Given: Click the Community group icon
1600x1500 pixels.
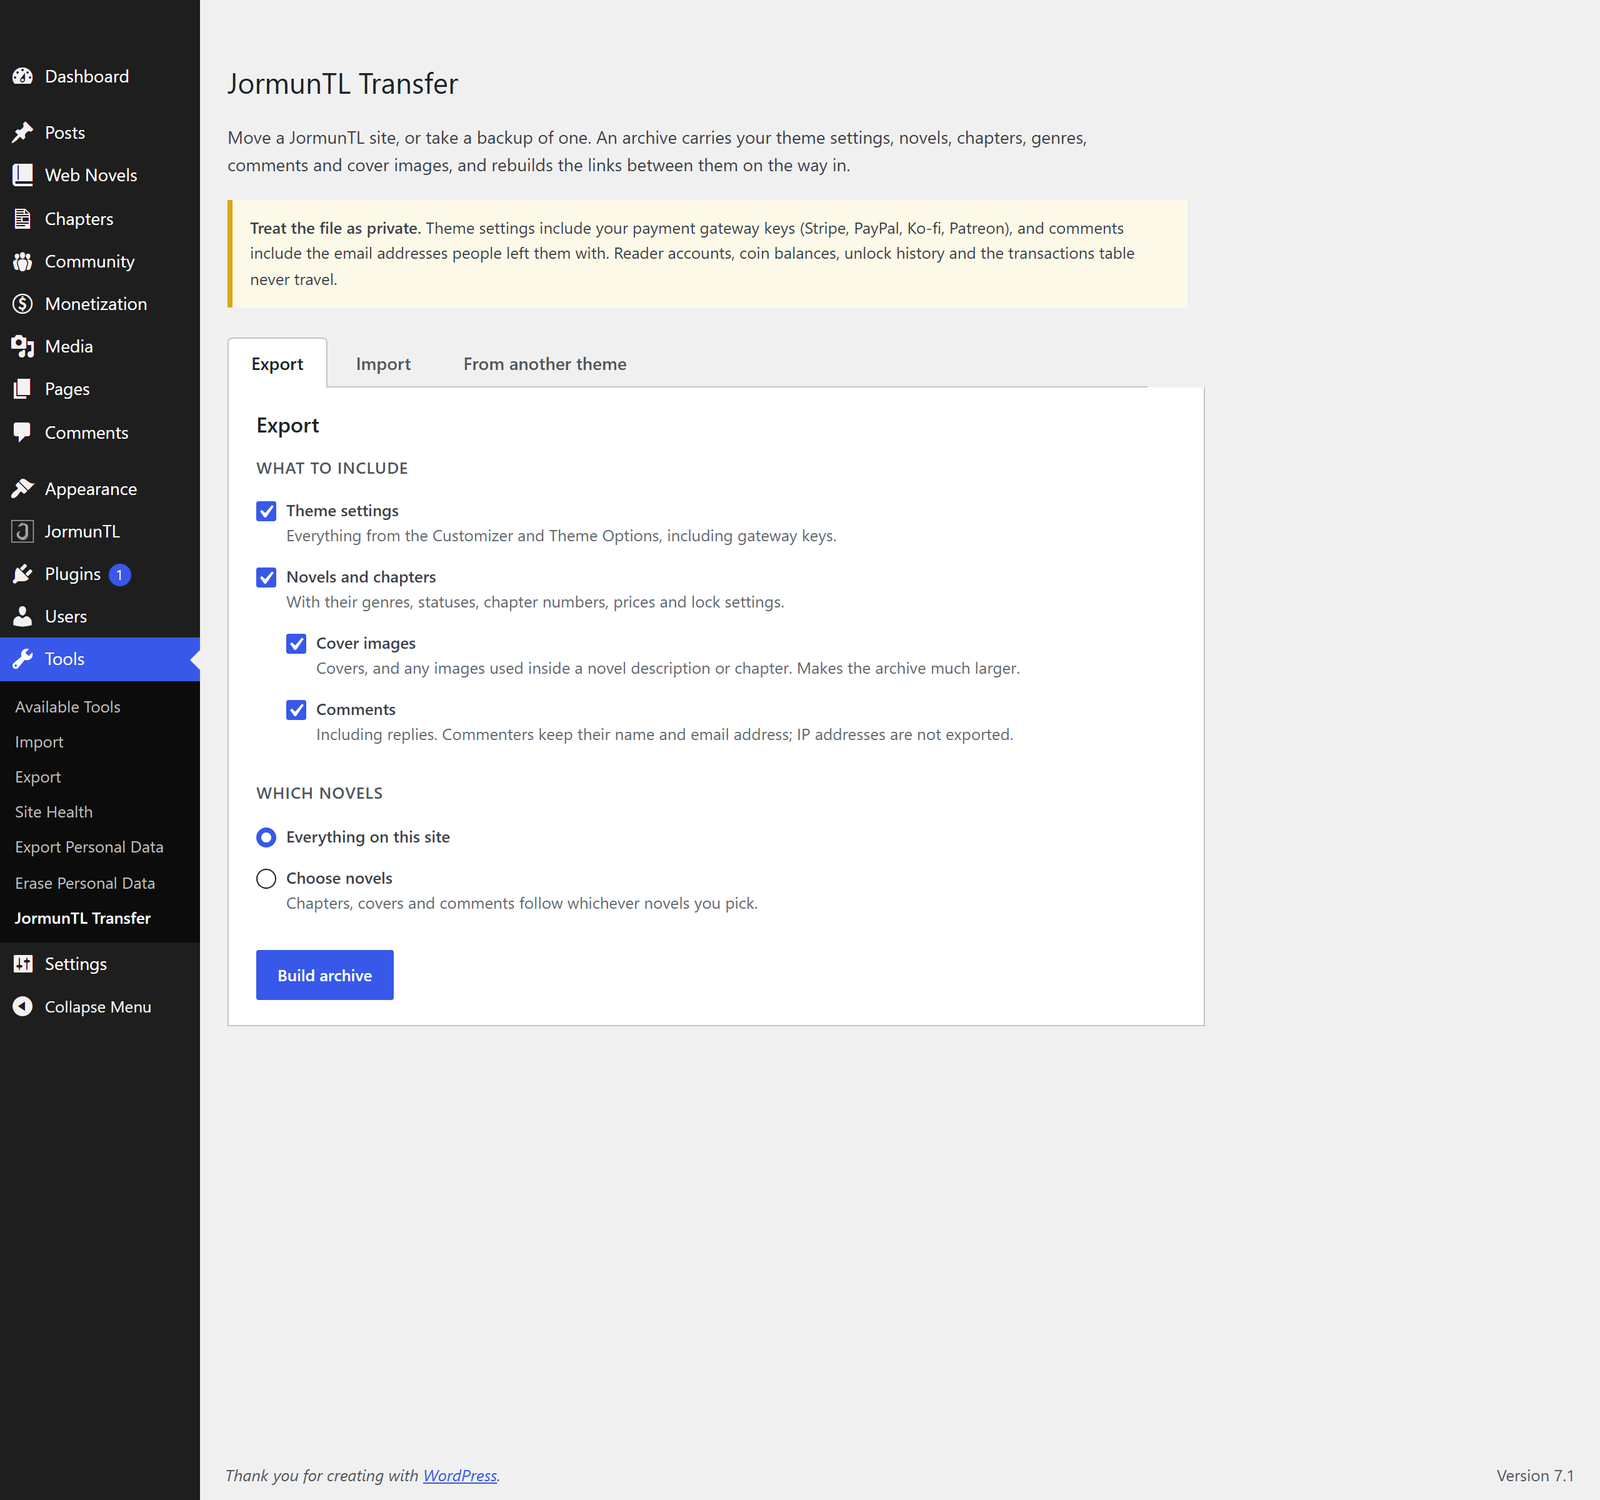Looking at the screenshot, I should (22, 261).
